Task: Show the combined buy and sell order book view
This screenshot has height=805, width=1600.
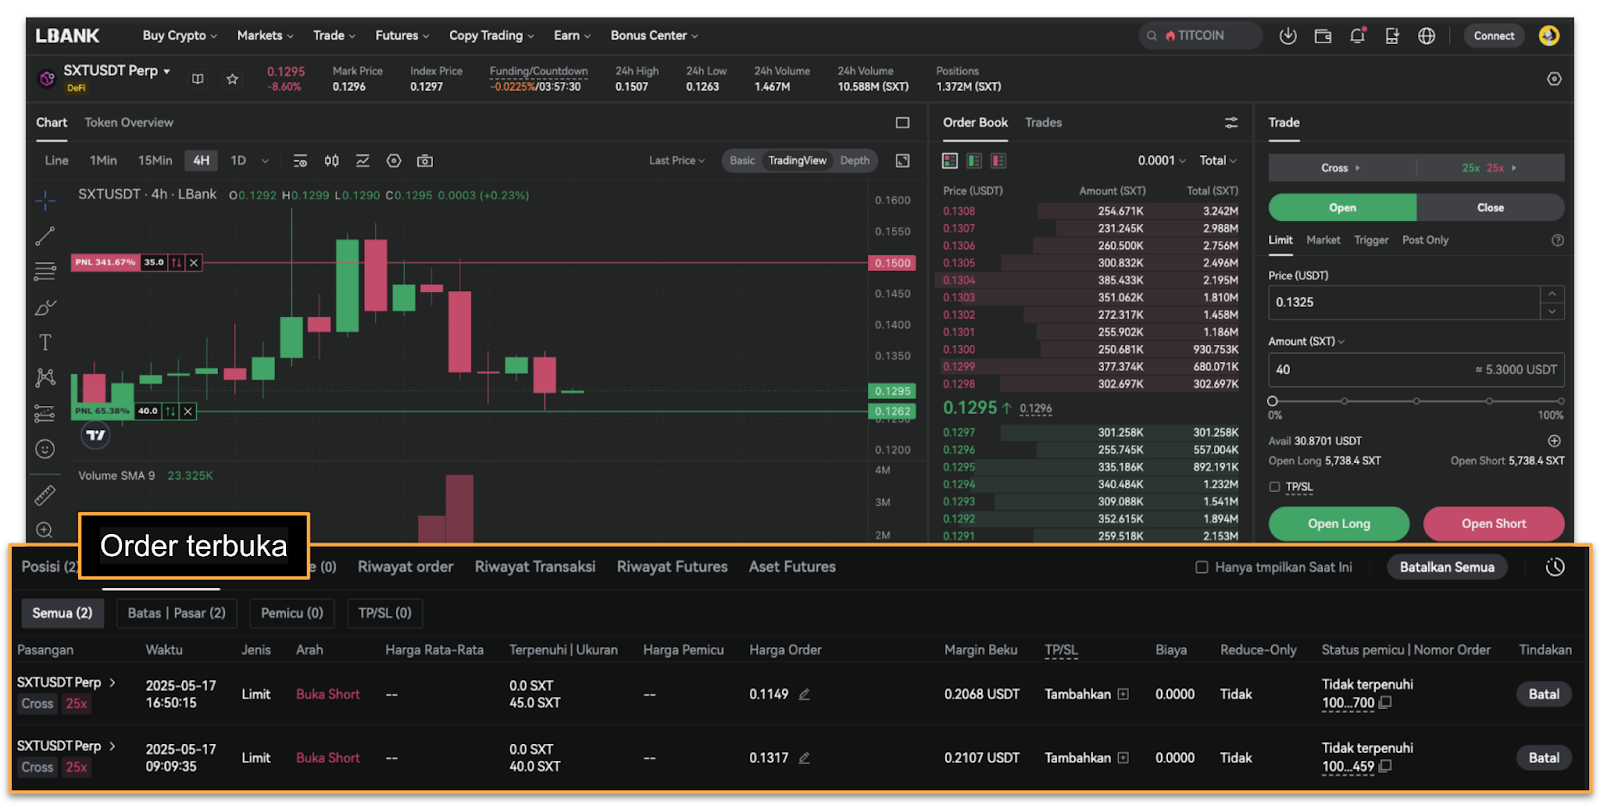Action: tap(950, 161)
